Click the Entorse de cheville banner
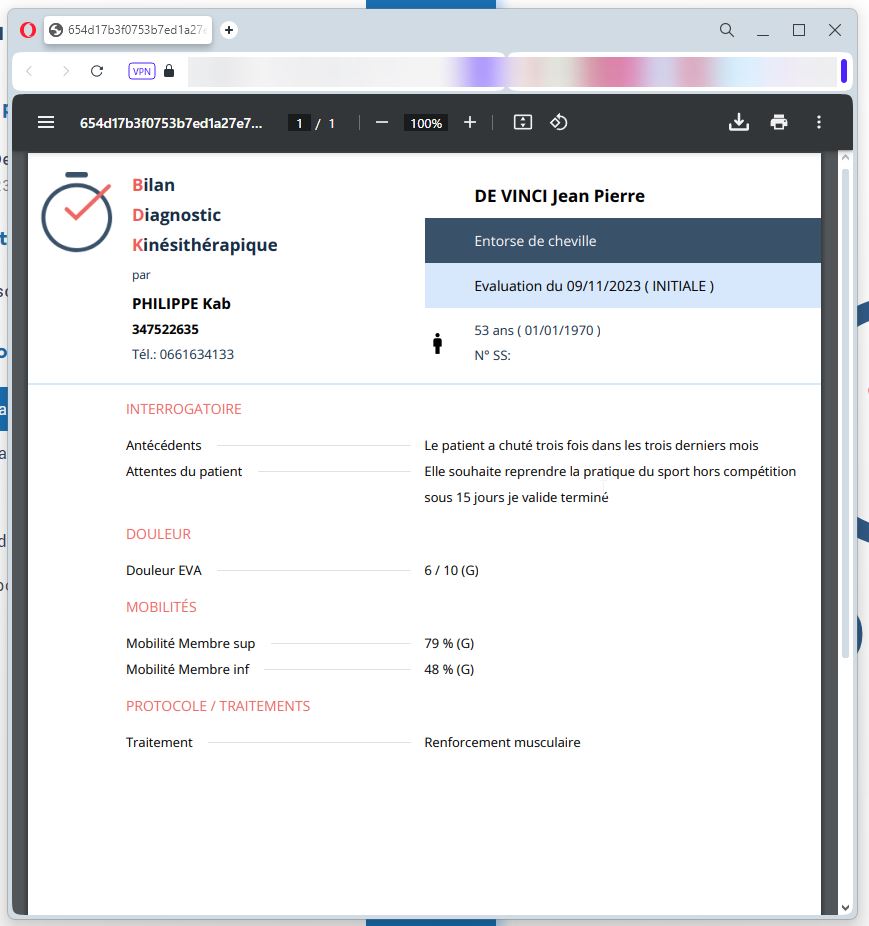869x926 pixels. pos(623,241)
